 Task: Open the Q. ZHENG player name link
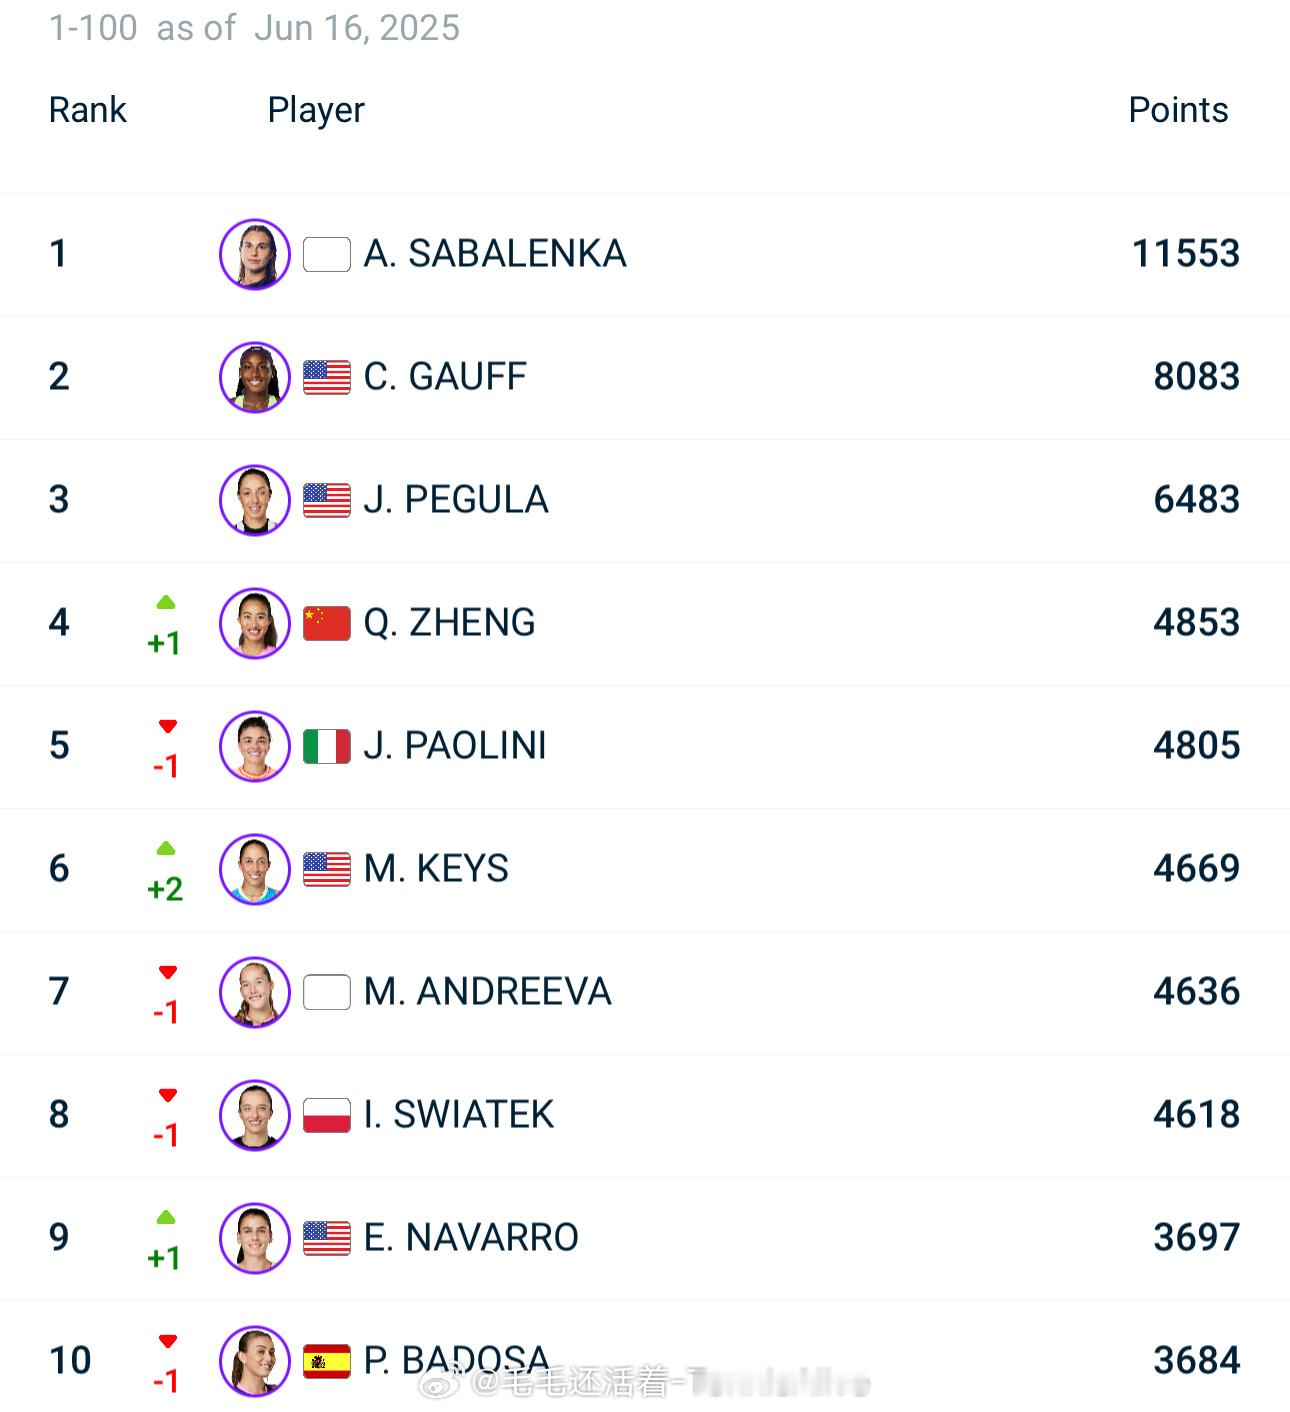tap(449, 623)
